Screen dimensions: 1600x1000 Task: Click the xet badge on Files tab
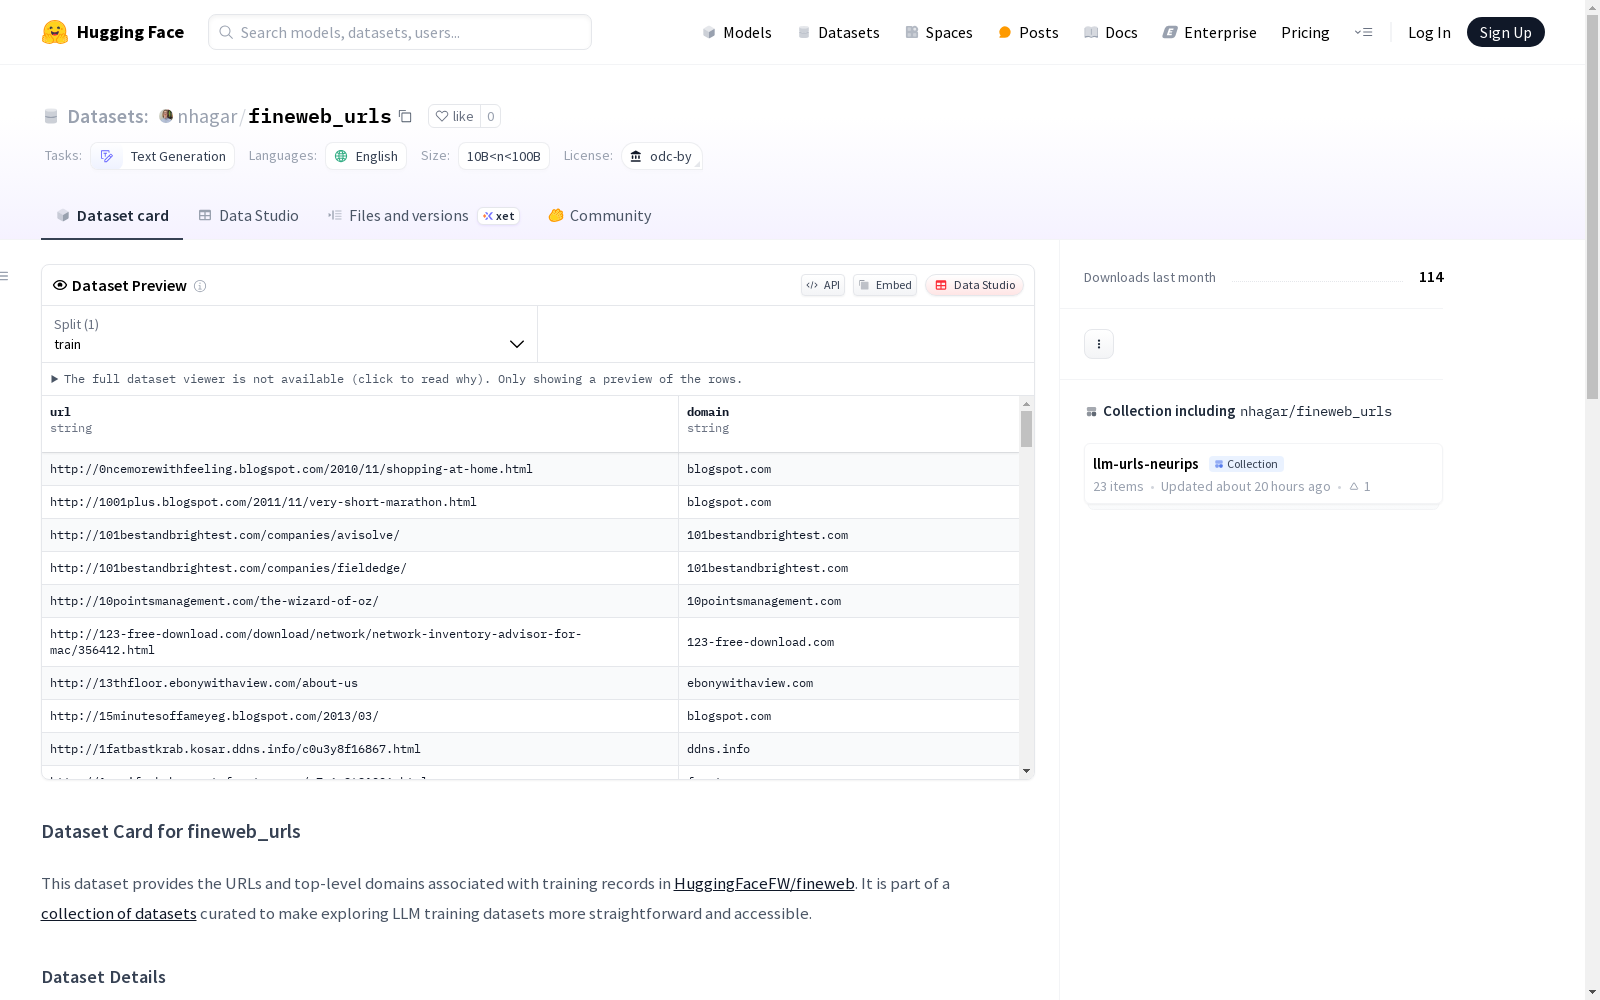point(499,216)
